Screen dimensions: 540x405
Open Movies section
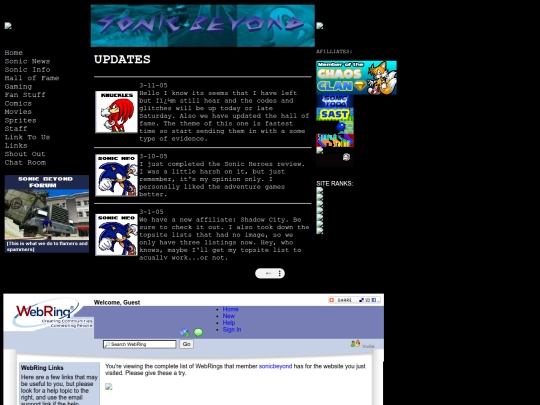tap(18, 112)
